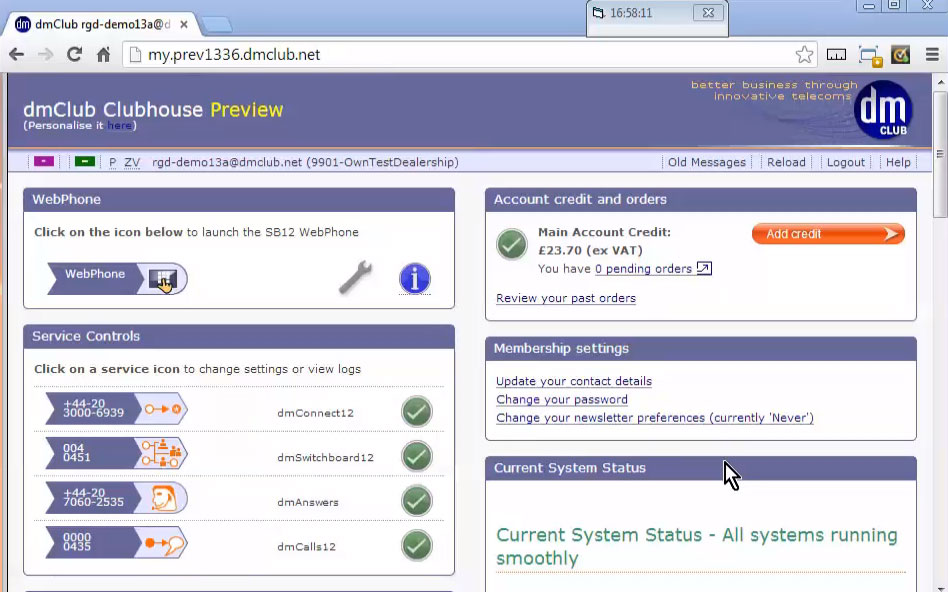
Task: Open WebPhone settings wrench icon
Action: pos(355,278)
